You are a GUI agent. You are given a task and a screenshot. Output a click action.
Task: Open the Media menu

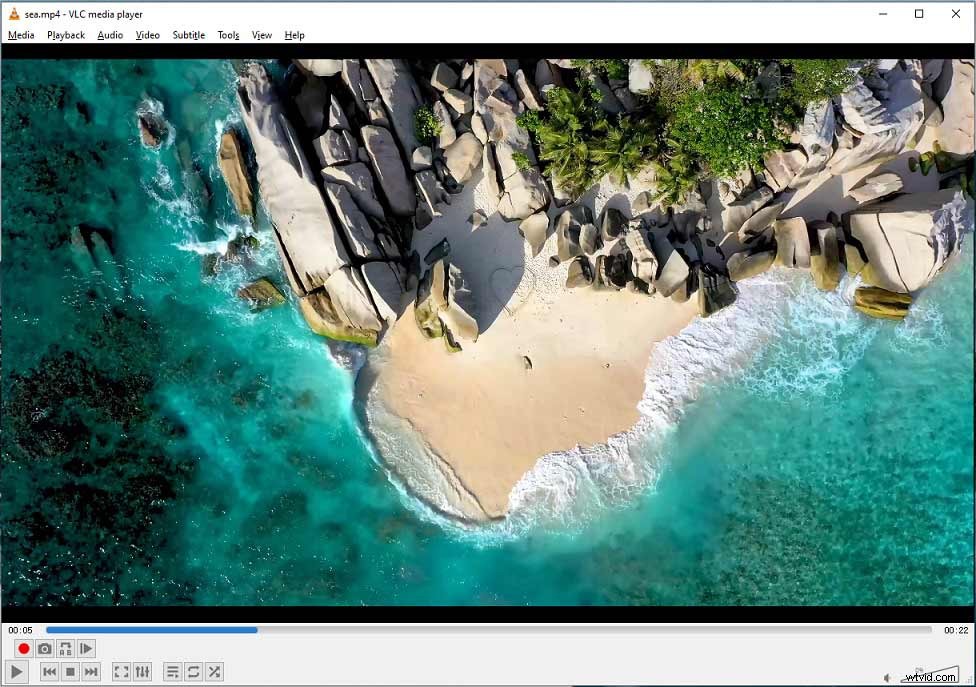pyautogui.click(x=21, y=35)
